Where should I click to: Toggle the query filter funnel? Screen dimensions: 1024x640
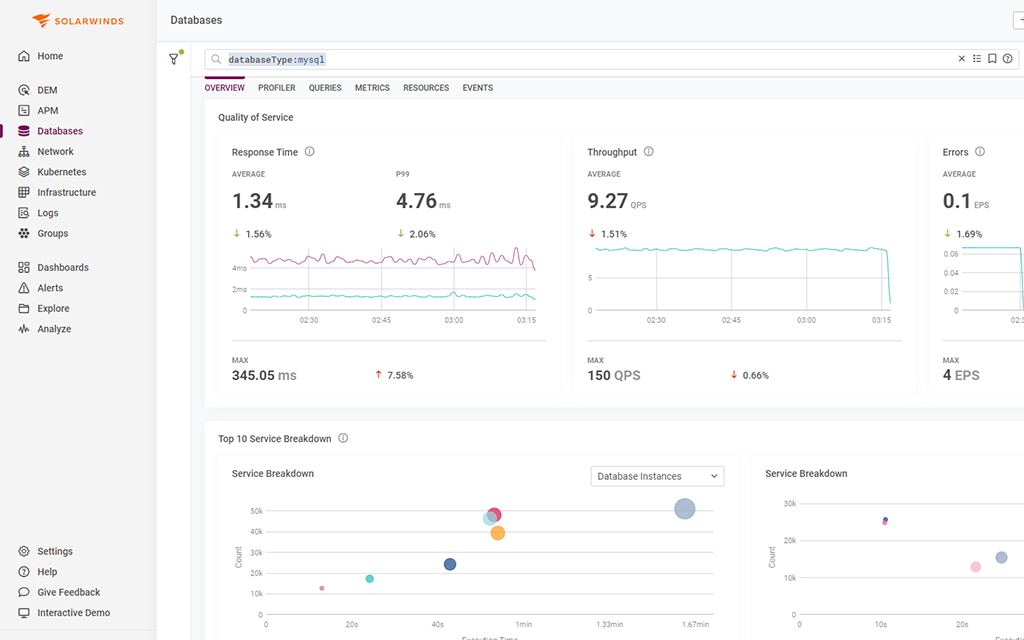(x=174, y=58)
